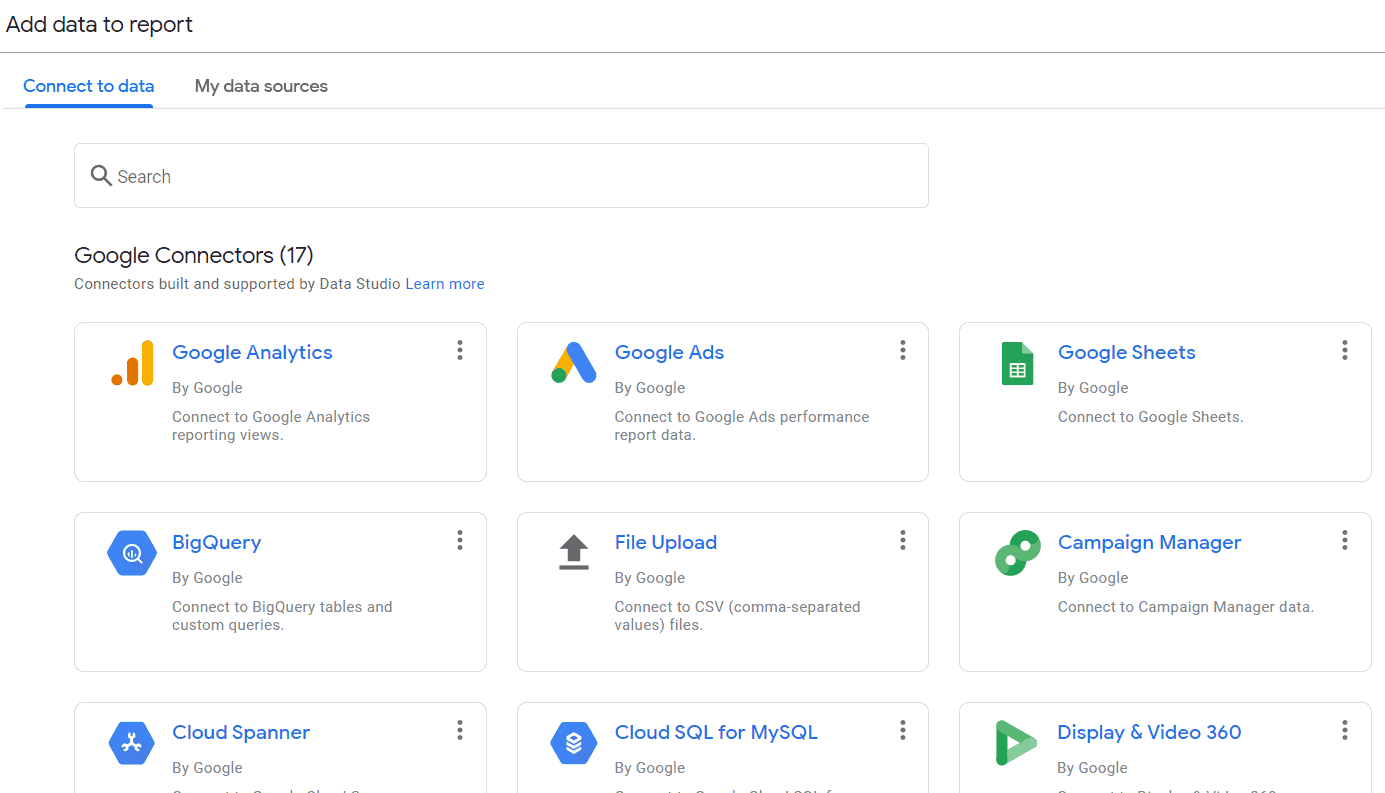Image resolution: width=1385 pixels, height=793 pixels.
Task: Switch to the My data sources tab
Action: click(x=261, y=86)
